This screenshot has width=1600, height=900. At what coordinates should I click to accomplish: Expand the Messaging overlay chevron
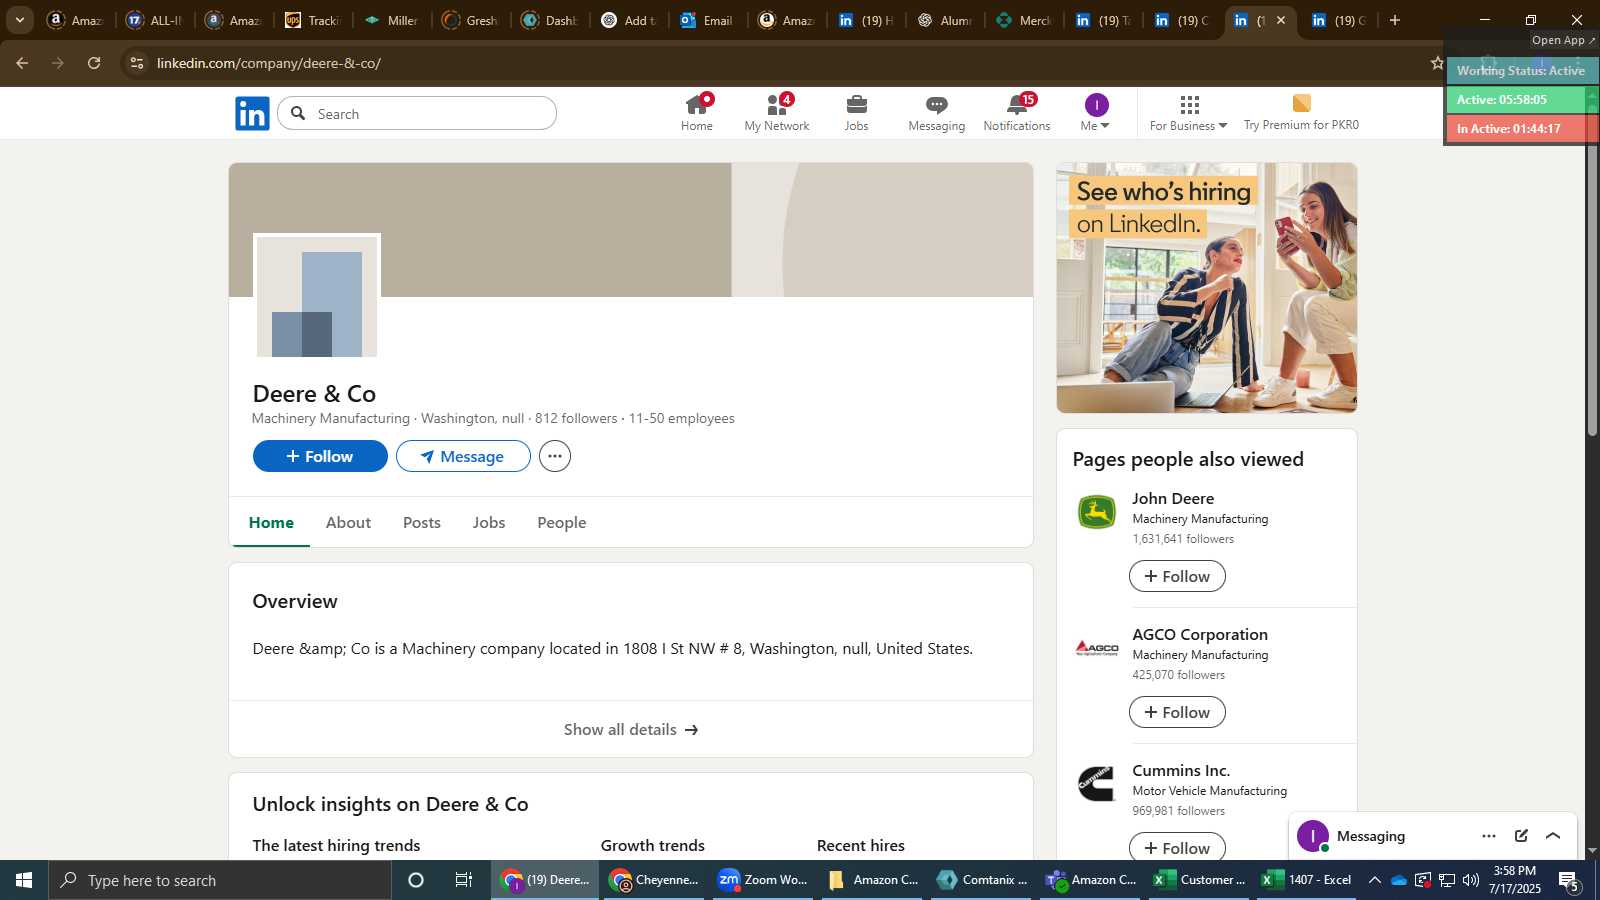[1553, 836]
